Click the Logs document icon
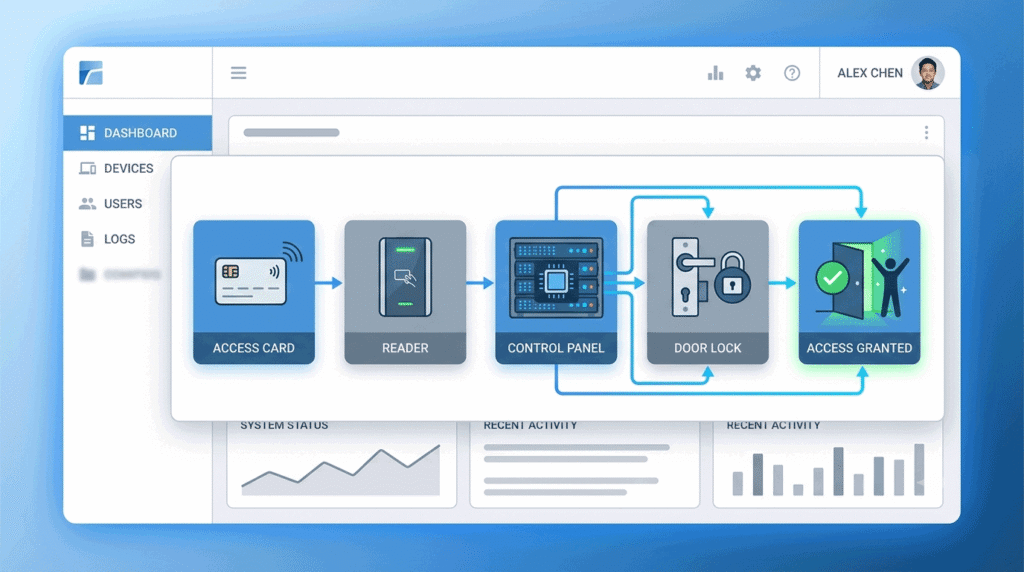 click(x=87, y=239)
